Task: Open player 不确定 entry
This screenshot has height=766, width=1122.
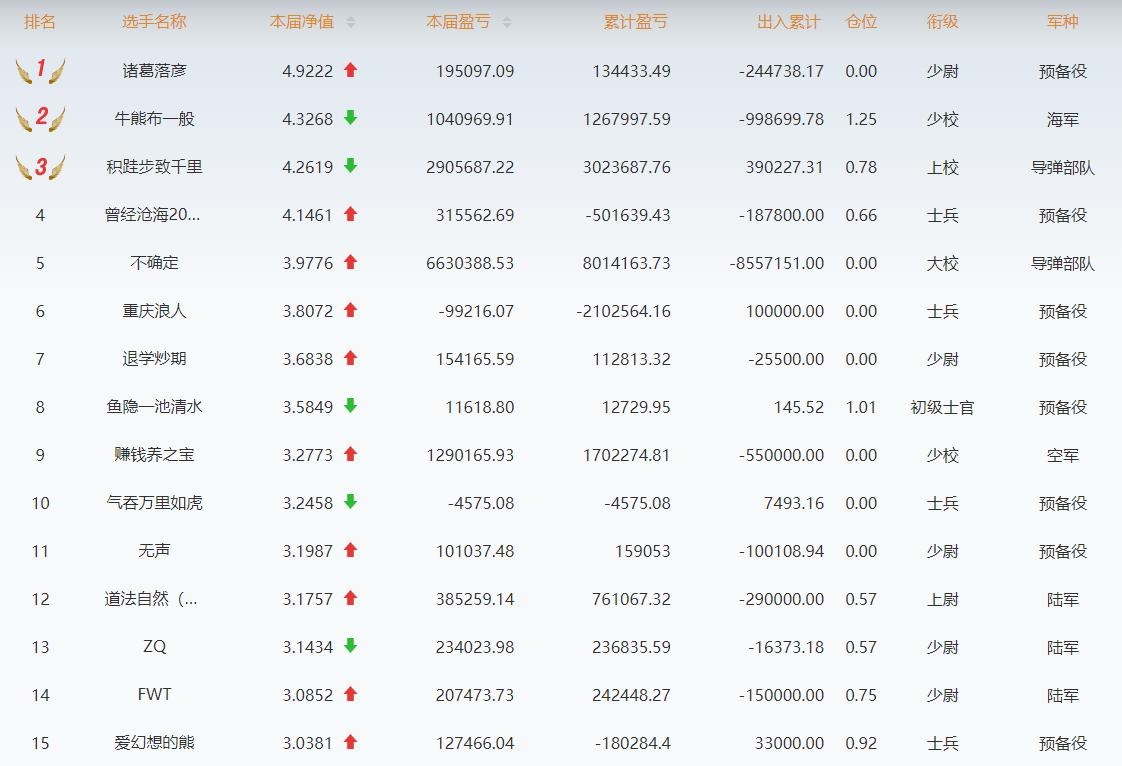Action: click(154, 263)
